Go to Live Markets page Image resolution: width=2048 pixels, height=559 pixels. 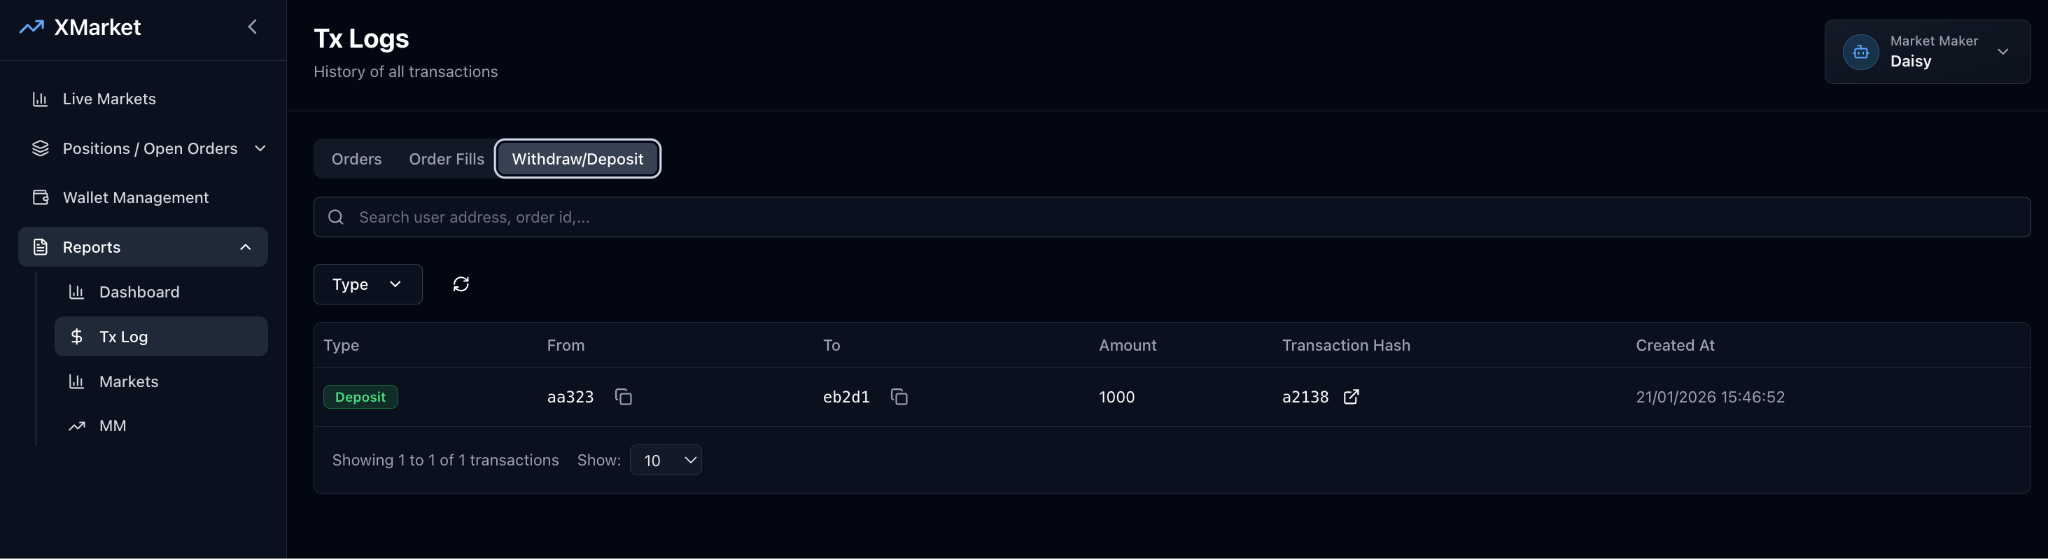pyautogui.click(x=109, y=99)
